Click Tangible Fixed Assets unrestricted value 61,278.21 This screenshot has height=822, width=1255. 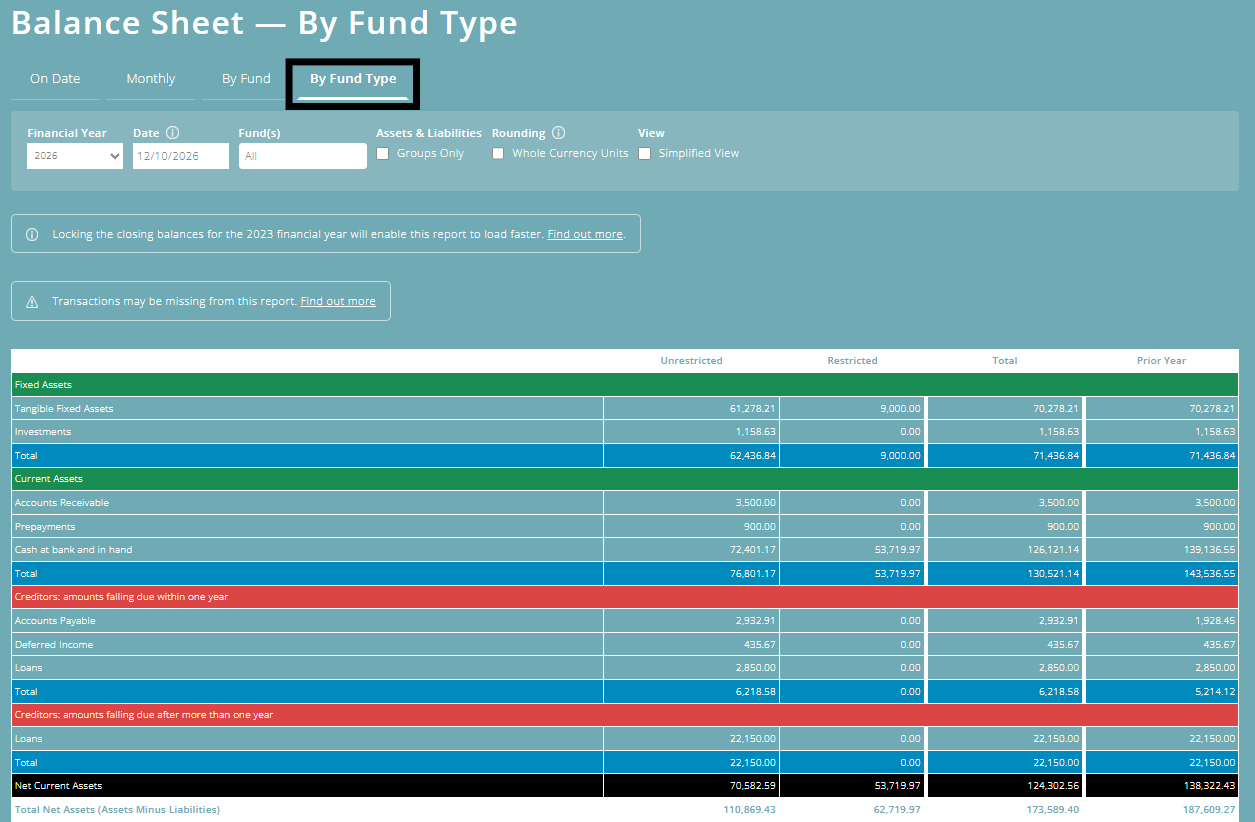[x=753, y=409]
